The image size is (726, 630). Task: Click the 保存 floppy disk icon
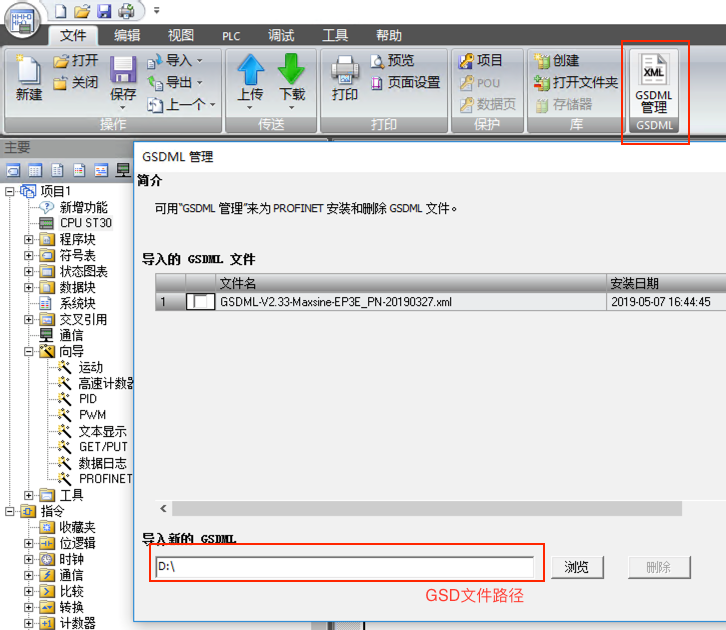point(123,72)
